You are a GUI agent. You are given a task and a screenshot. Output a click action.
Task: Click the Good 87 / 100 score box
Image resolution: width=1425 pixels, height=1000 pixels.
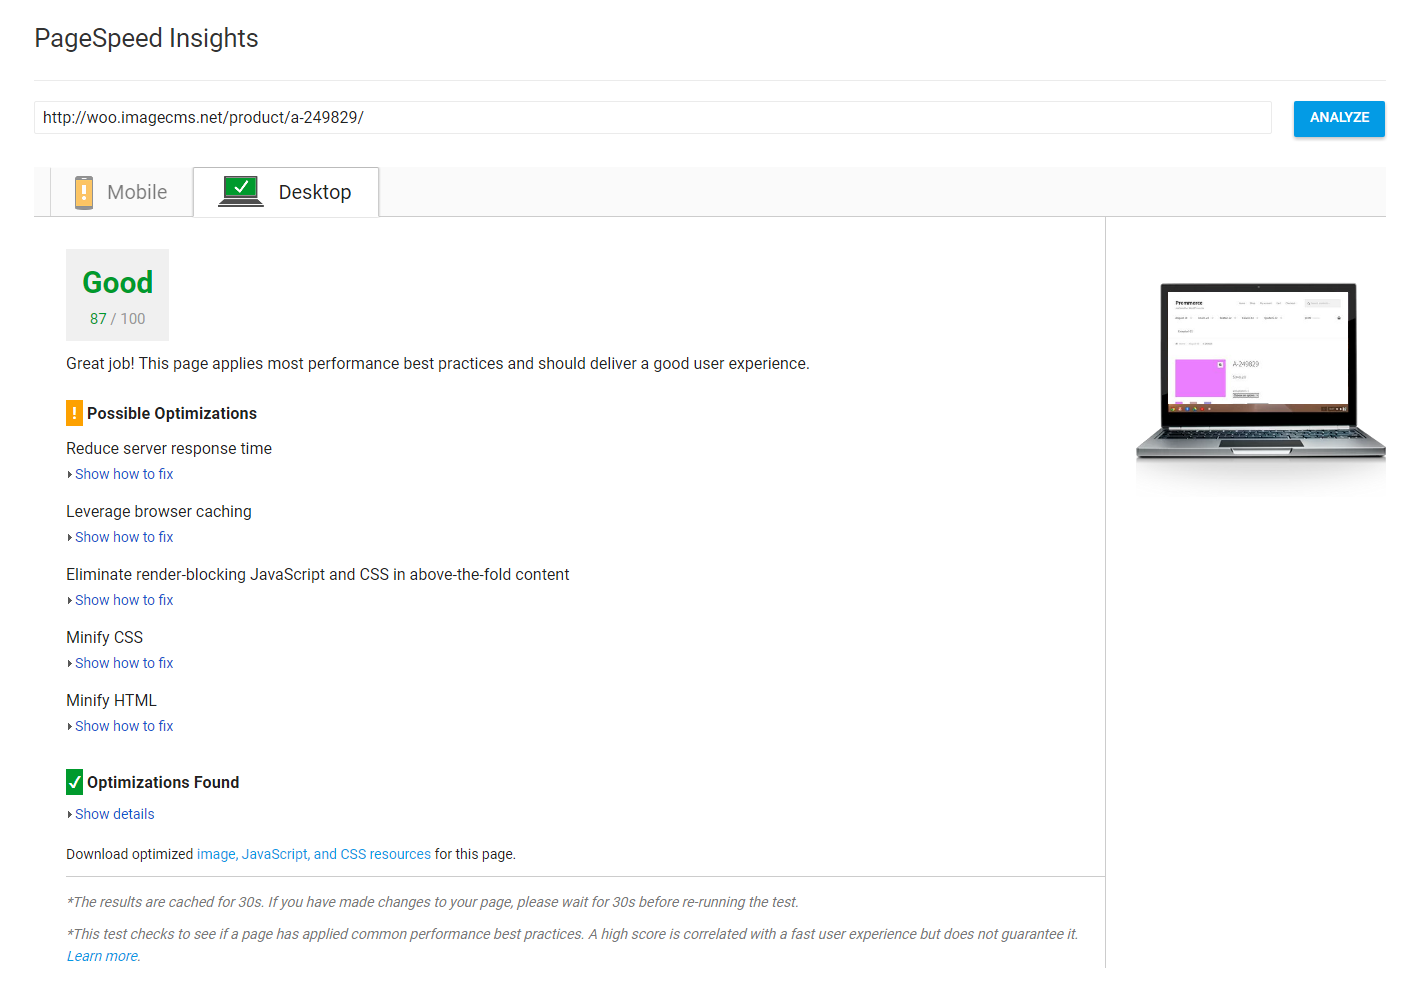coord(117,295)
